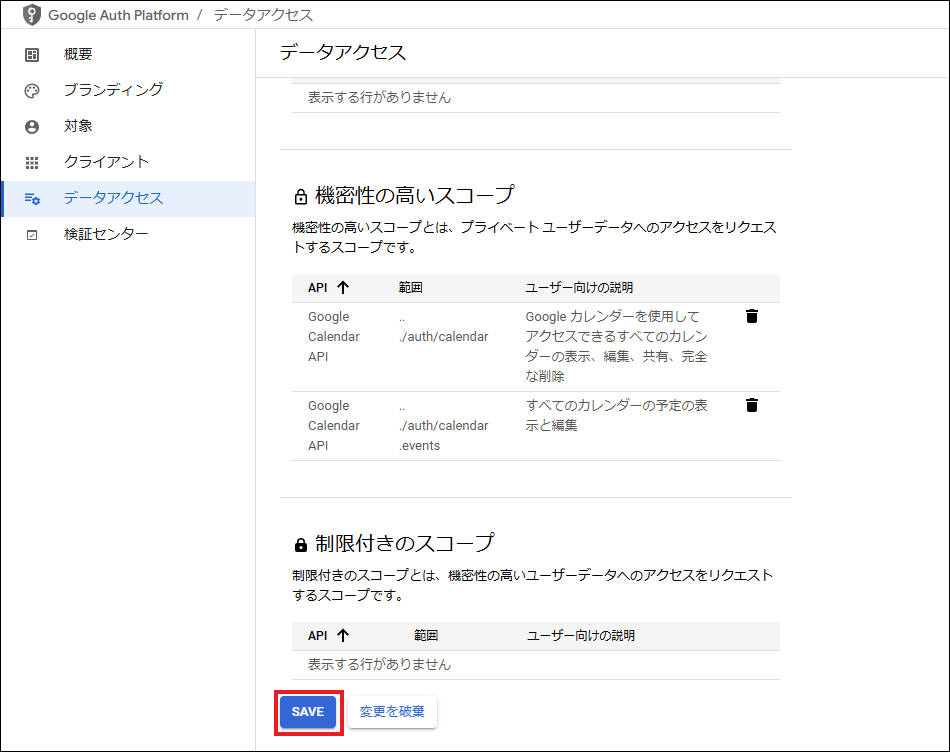The width and height of the screenshot is (950, 752).
Task: Click the 変更を破棄 discard changes button
Action: coord(392,712)
